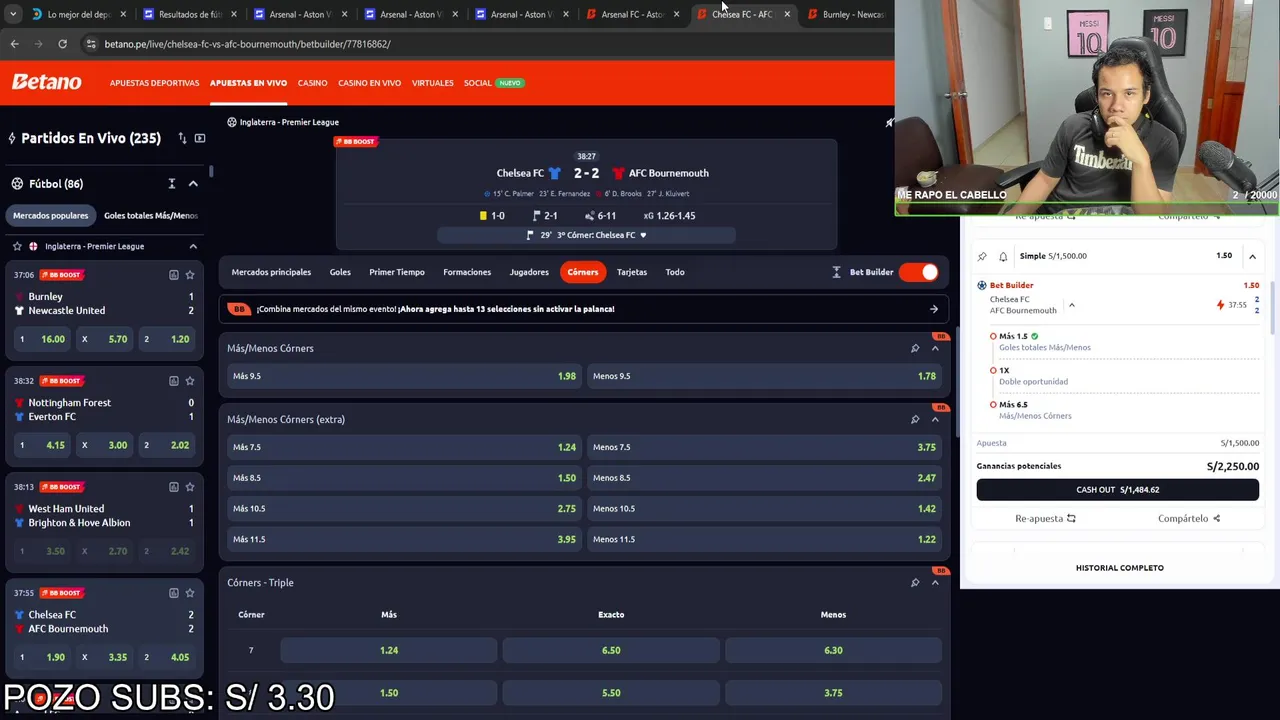Sort live matches icon next to Partidos En Vivo
The image size is (1280, 720).
point(182,138)
